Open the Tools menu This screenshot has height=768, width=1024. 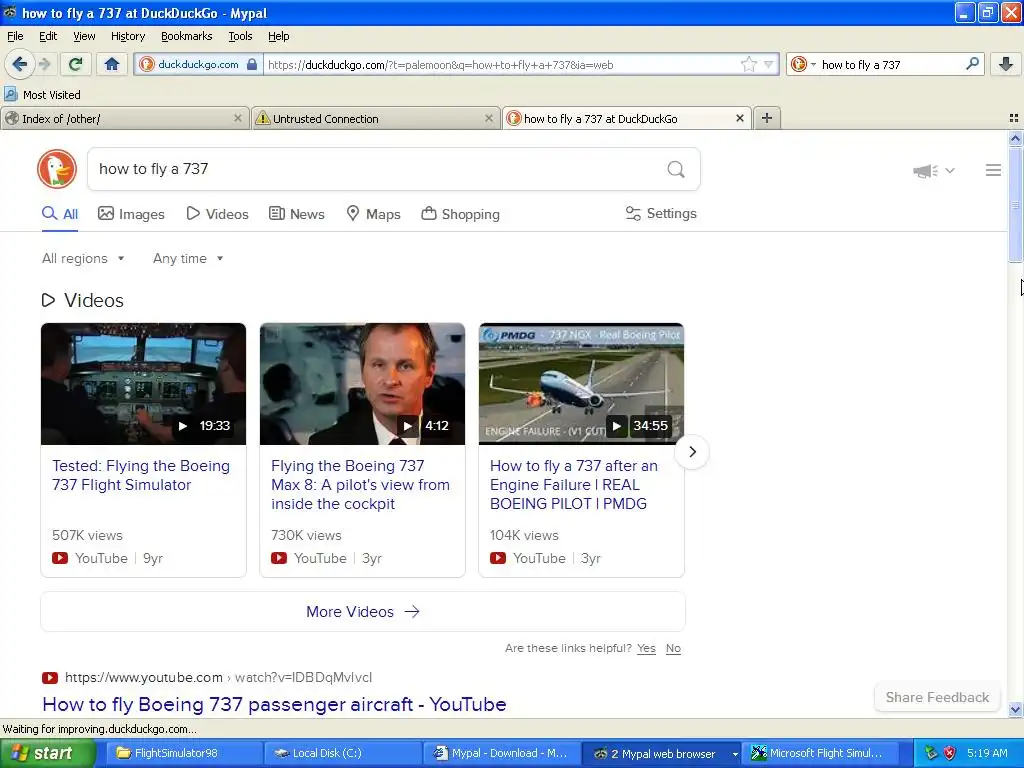pyautogui.click(x=240, y=36)
